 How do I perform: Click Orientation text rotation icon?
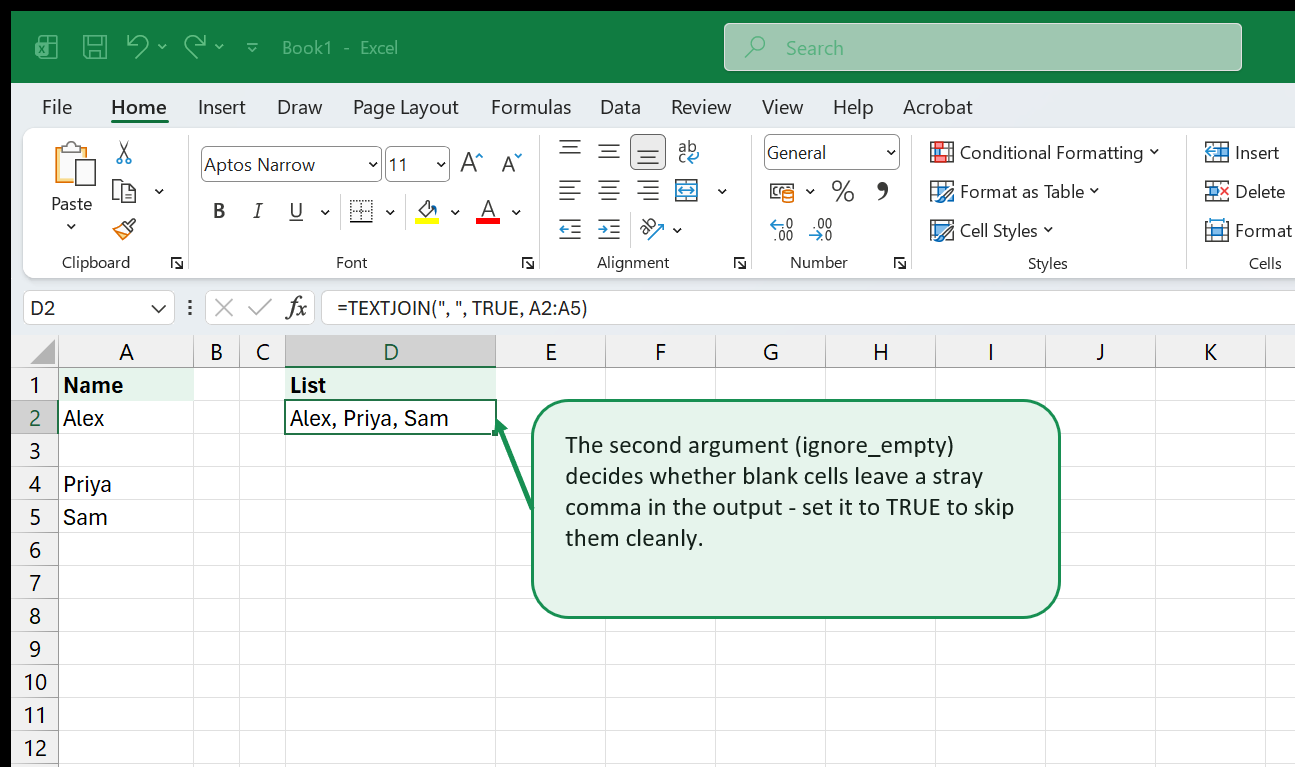point(652,229)
